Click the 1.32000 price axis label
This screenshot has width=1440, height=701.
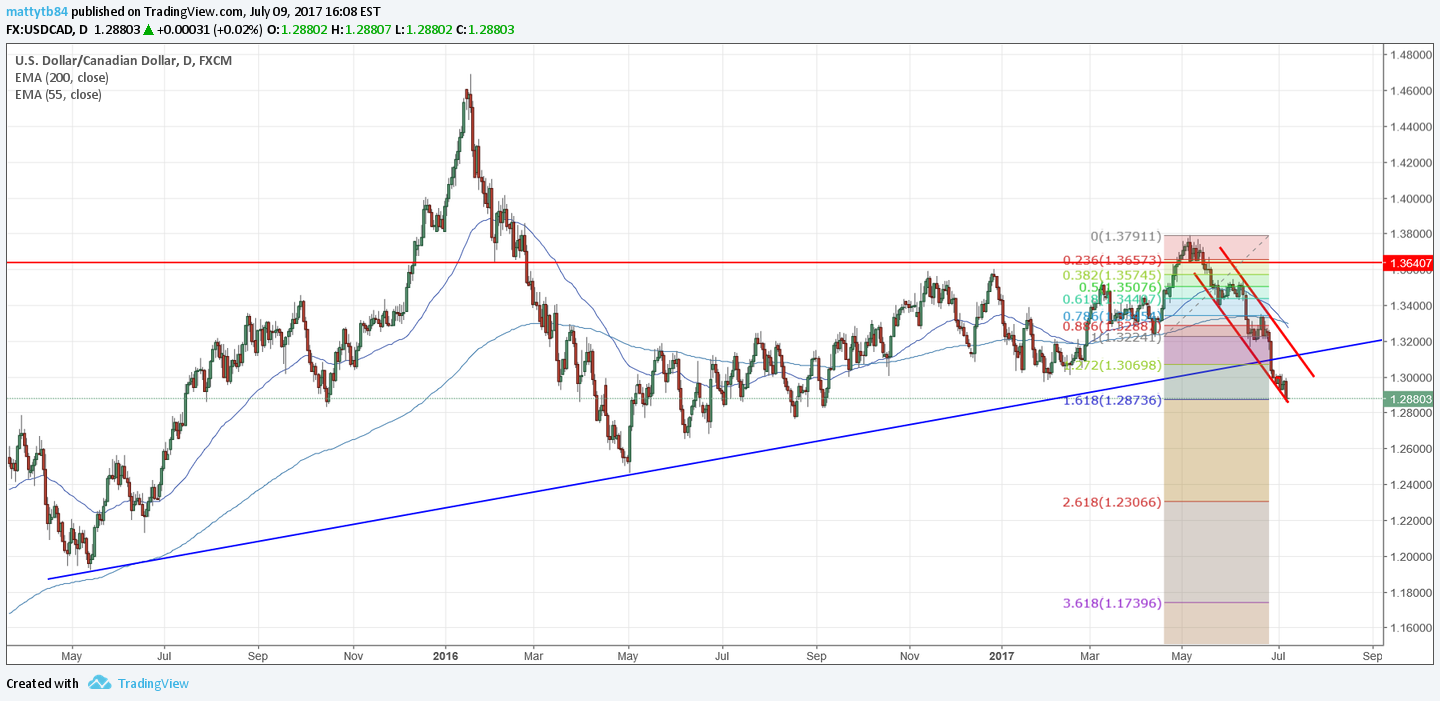[x=1409, y=342]
